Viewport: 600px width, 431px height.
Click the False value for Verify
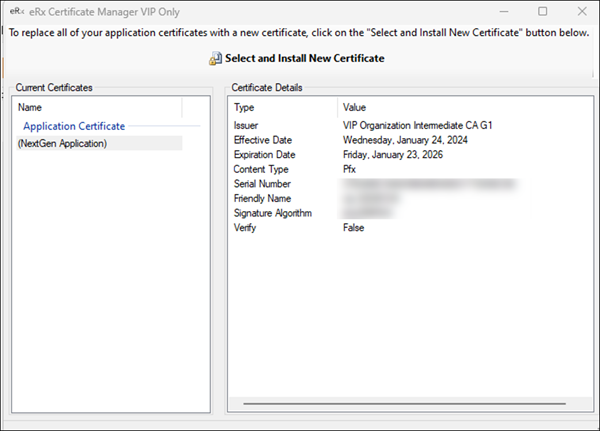point(354,228)
